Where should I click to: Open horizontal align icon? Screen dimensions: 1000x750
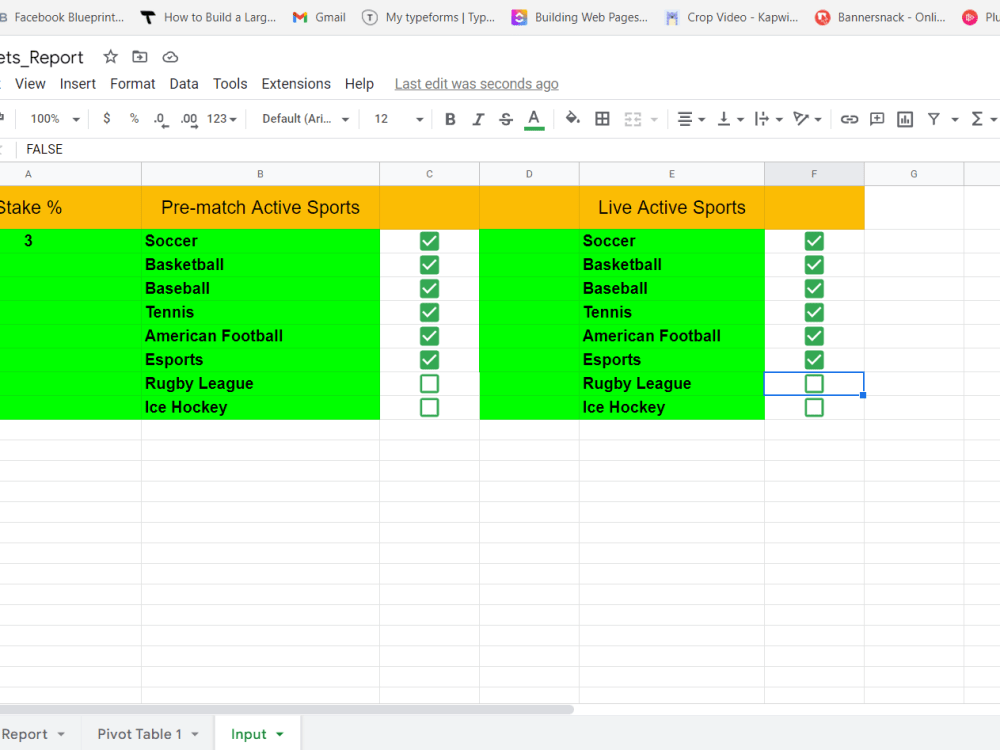[685, 119]
